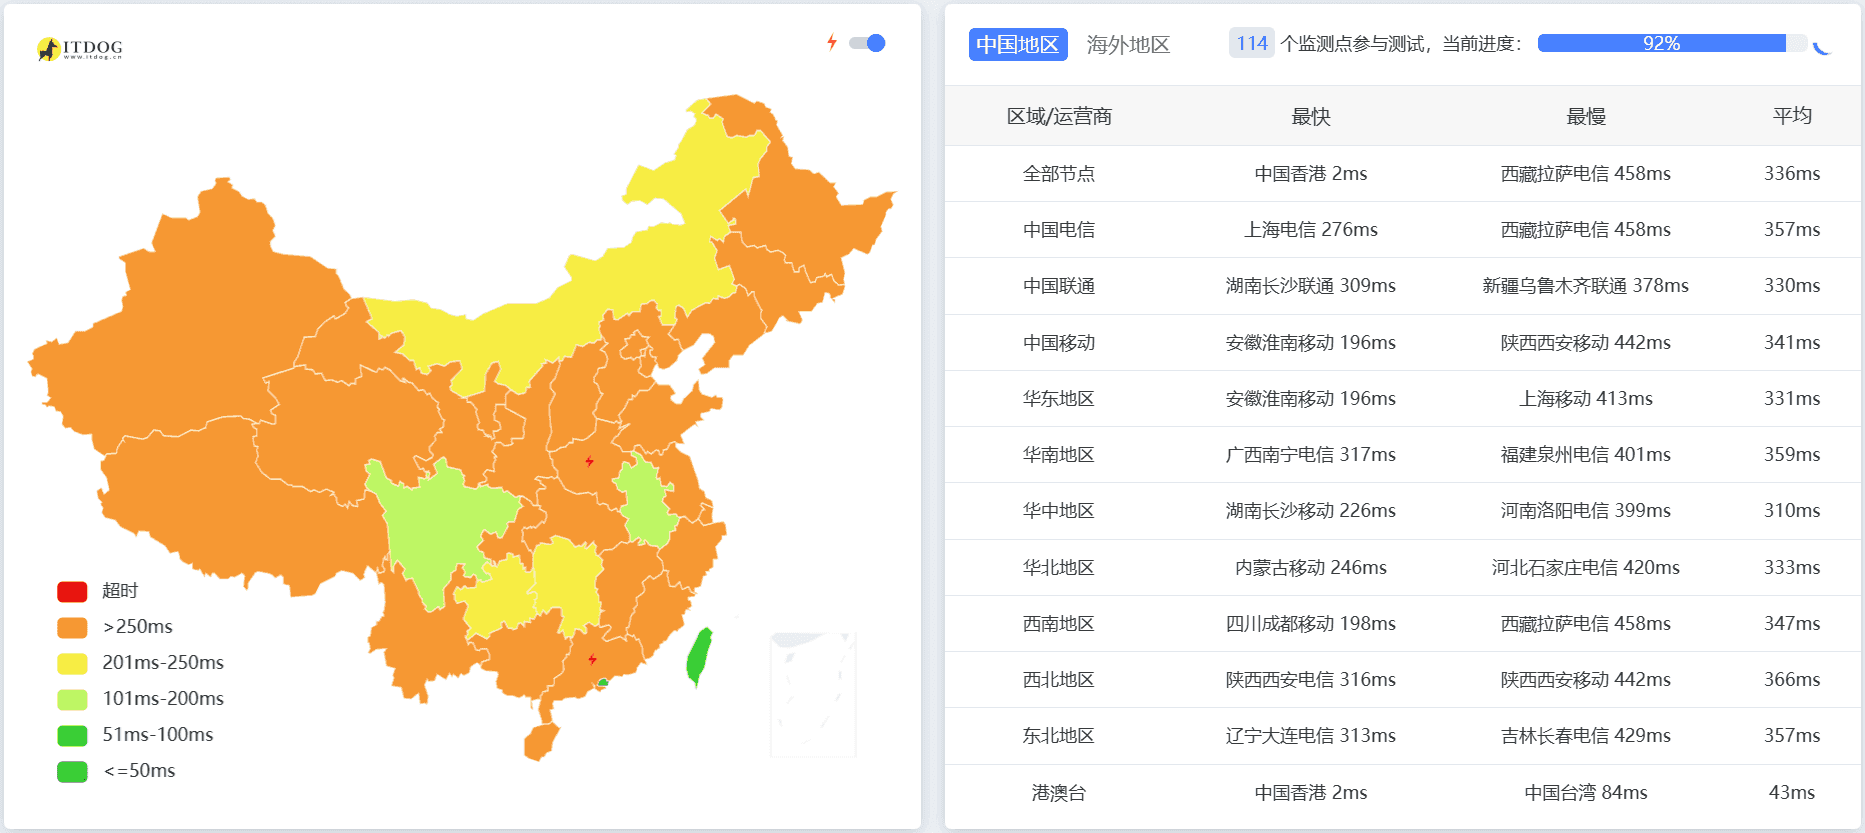Viewport: 1865px width, 833px height.
Task: Click 福建泉州电信 401ms cell
Action: click(x=1586, y=454)
